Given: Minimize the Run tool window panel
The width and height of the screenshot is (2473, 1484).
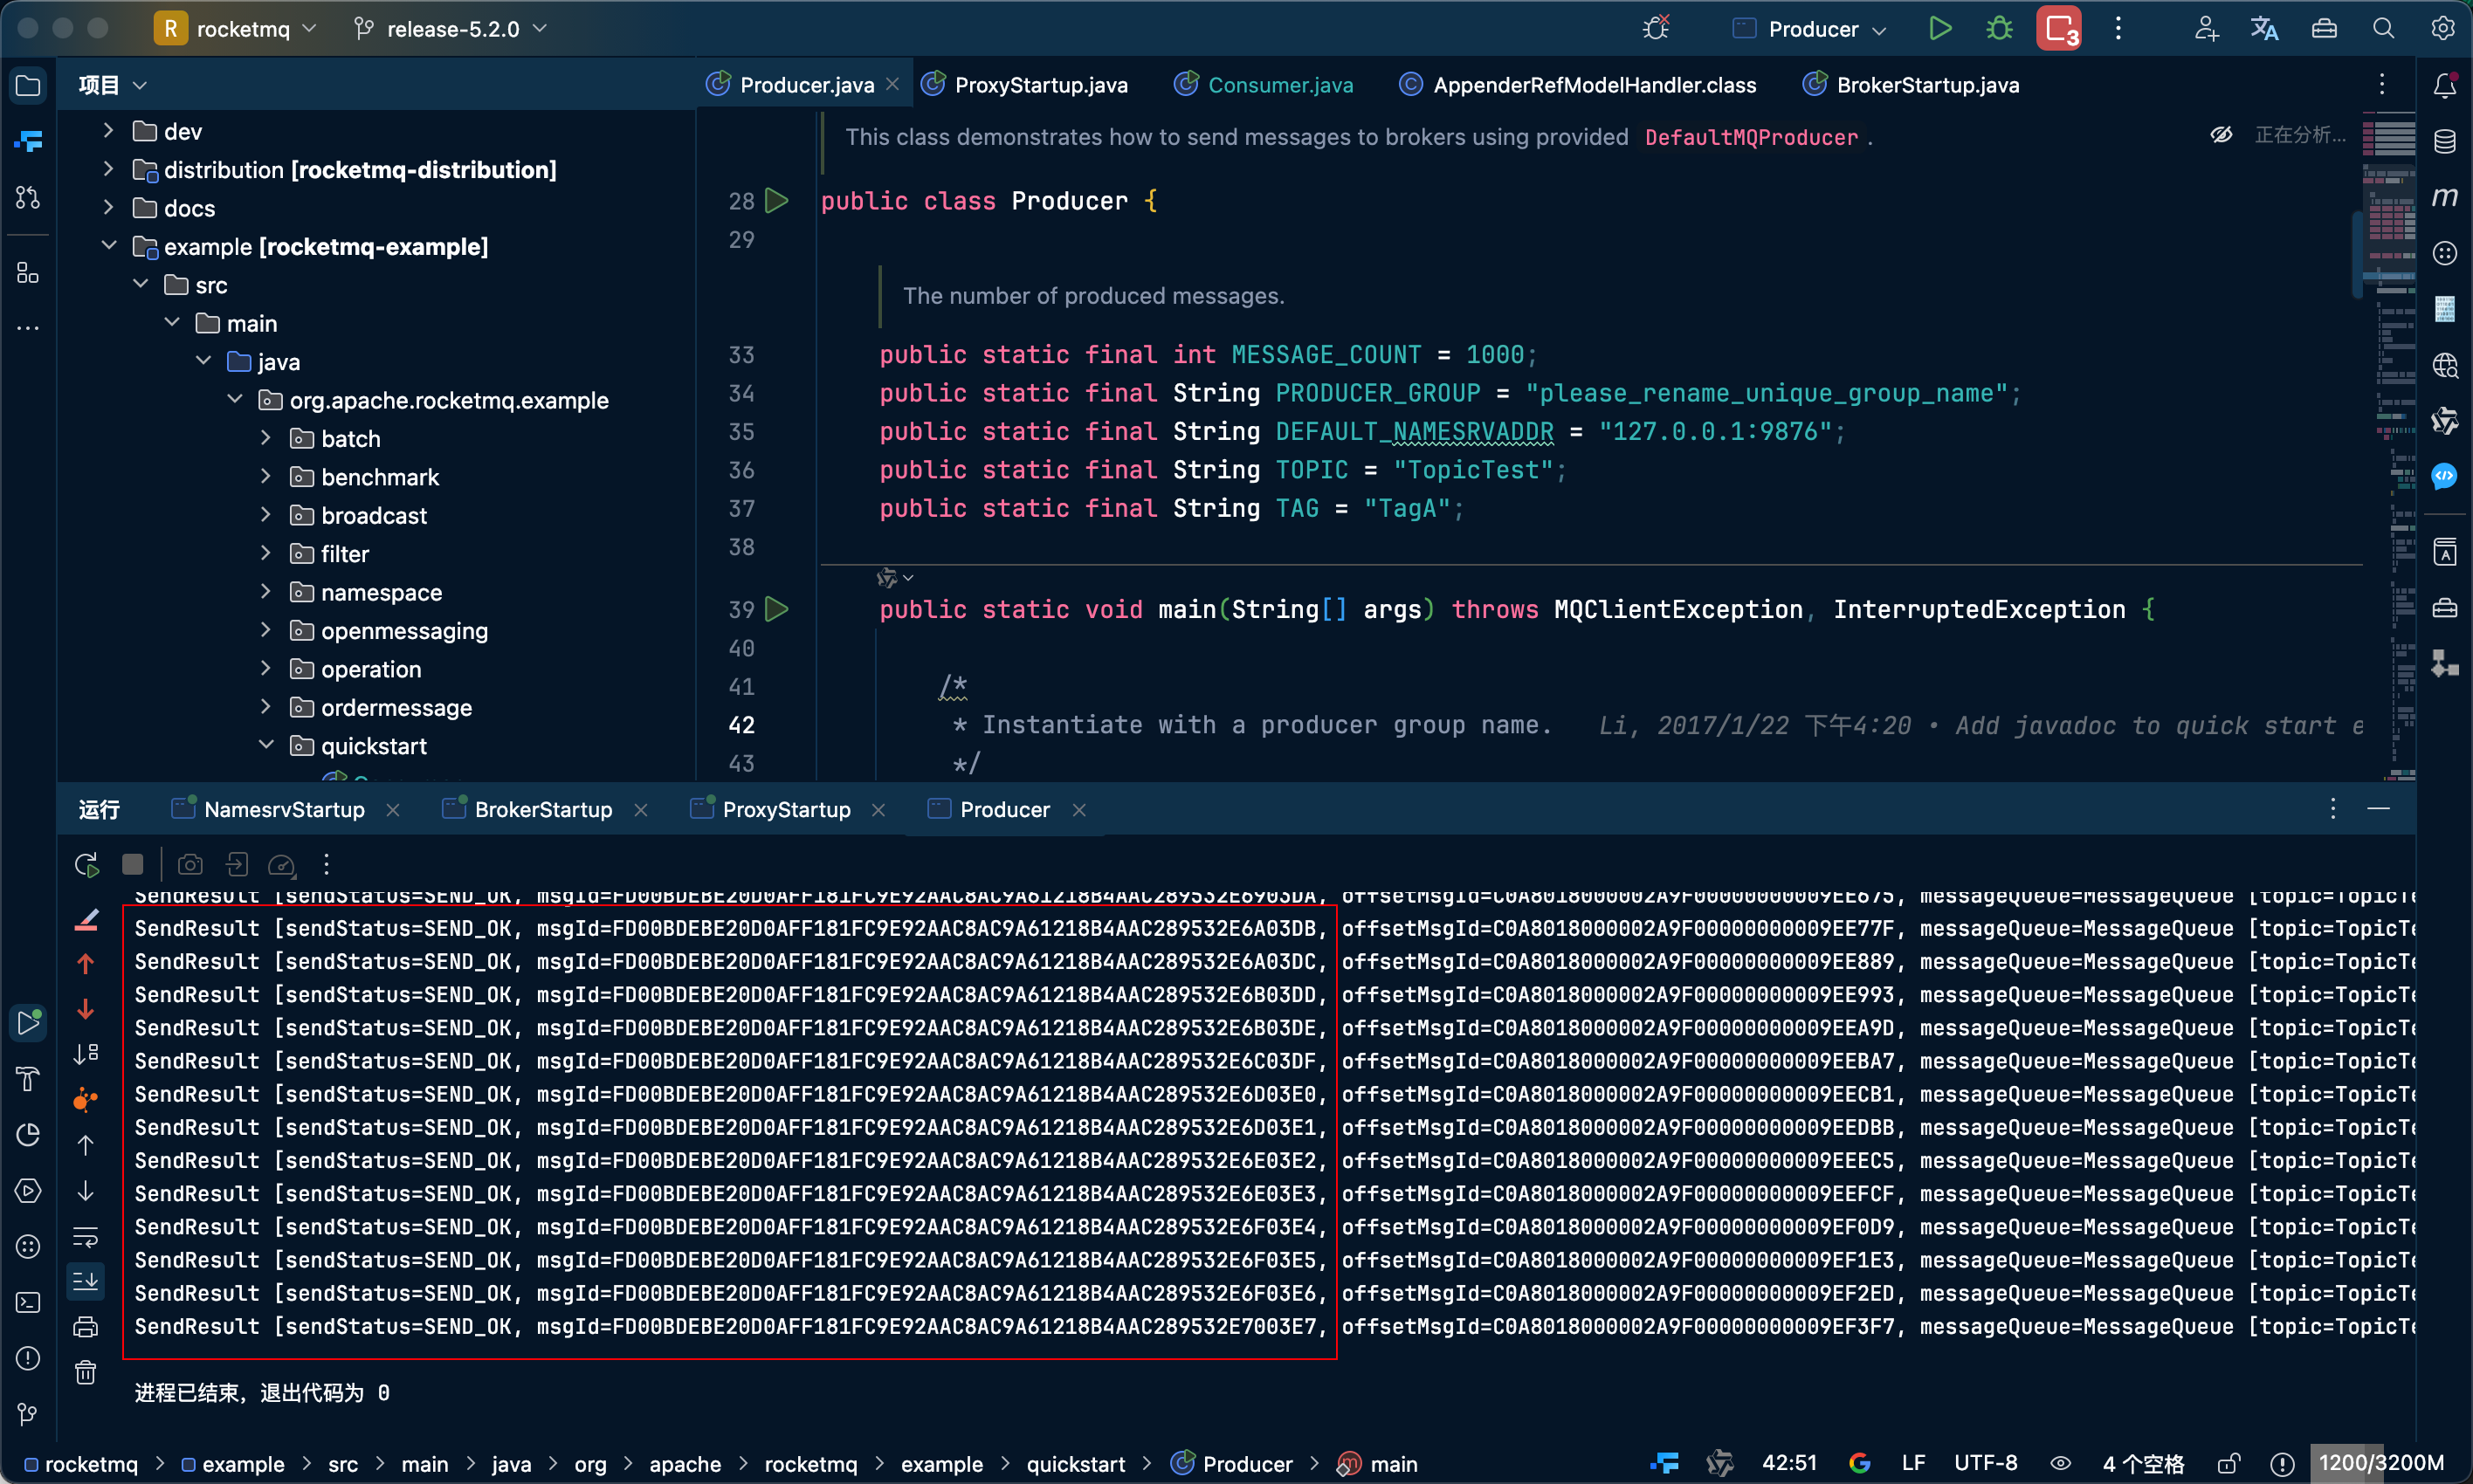Looking at the screenshot, I should (2379, 808).
